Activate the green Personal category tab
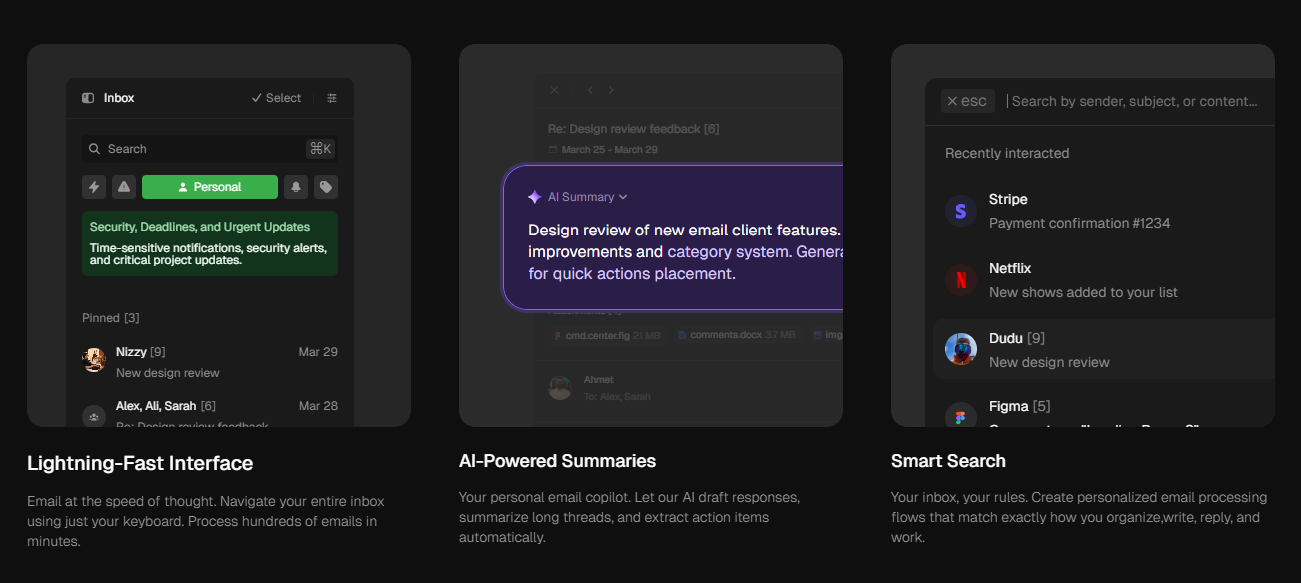Image resolution: width=1301 pixels, height=583 pixels. (210, 187)
